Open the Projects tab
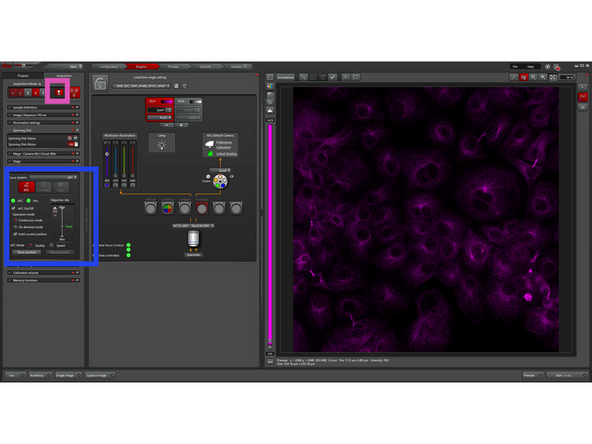This screenshot has width=592, height=444. pos(23,76)
